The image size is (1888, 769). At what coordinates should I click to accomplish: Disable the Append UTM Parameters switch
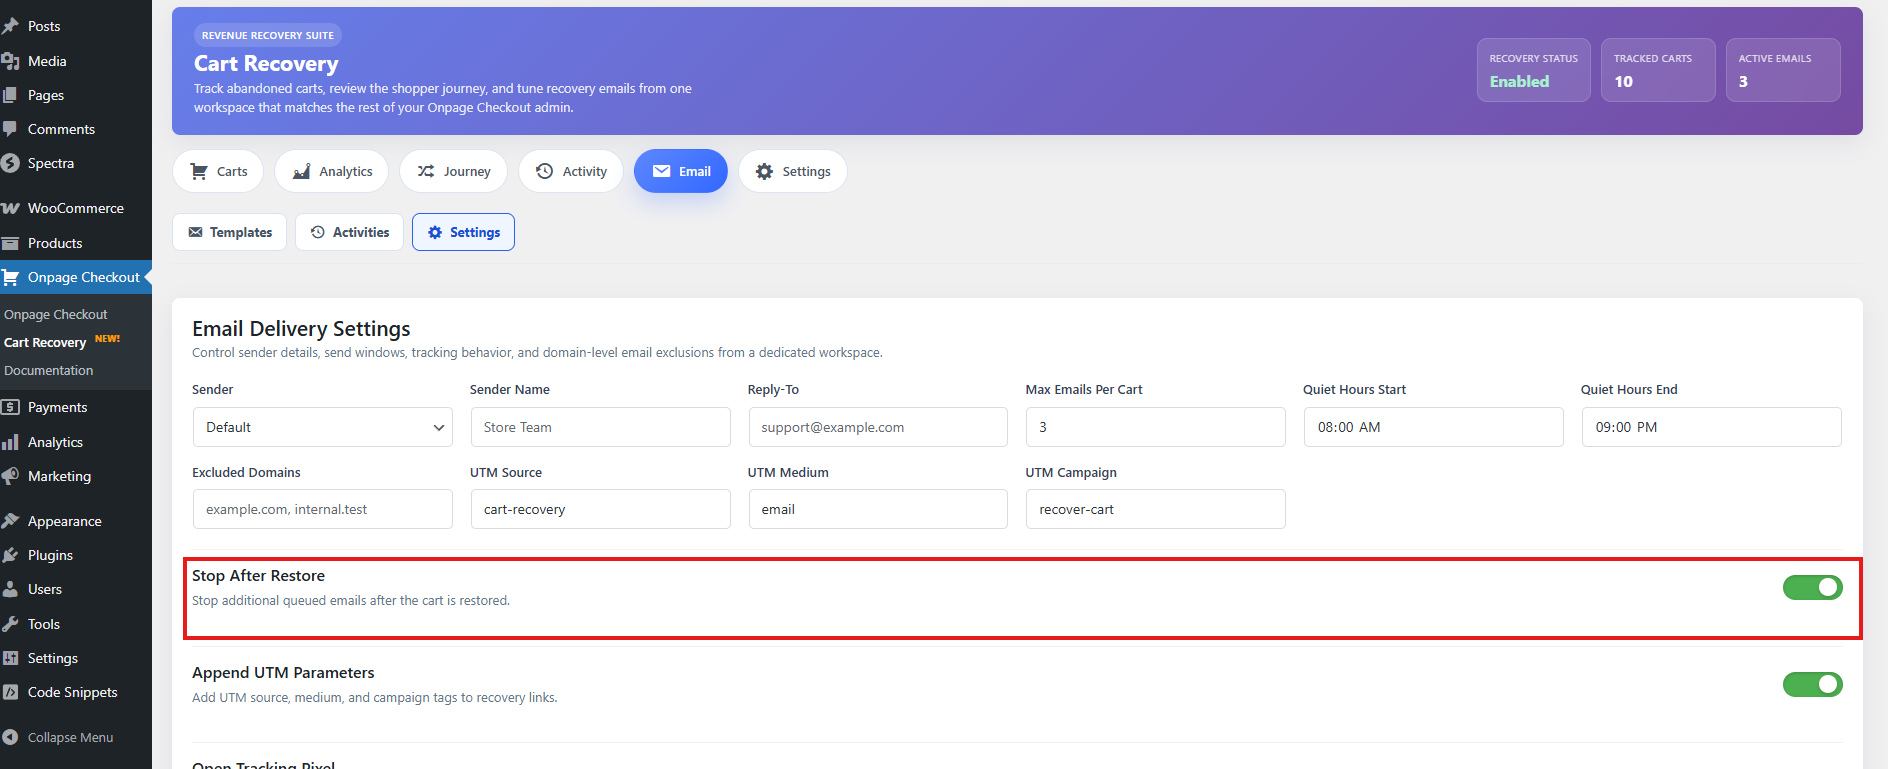1812,685
